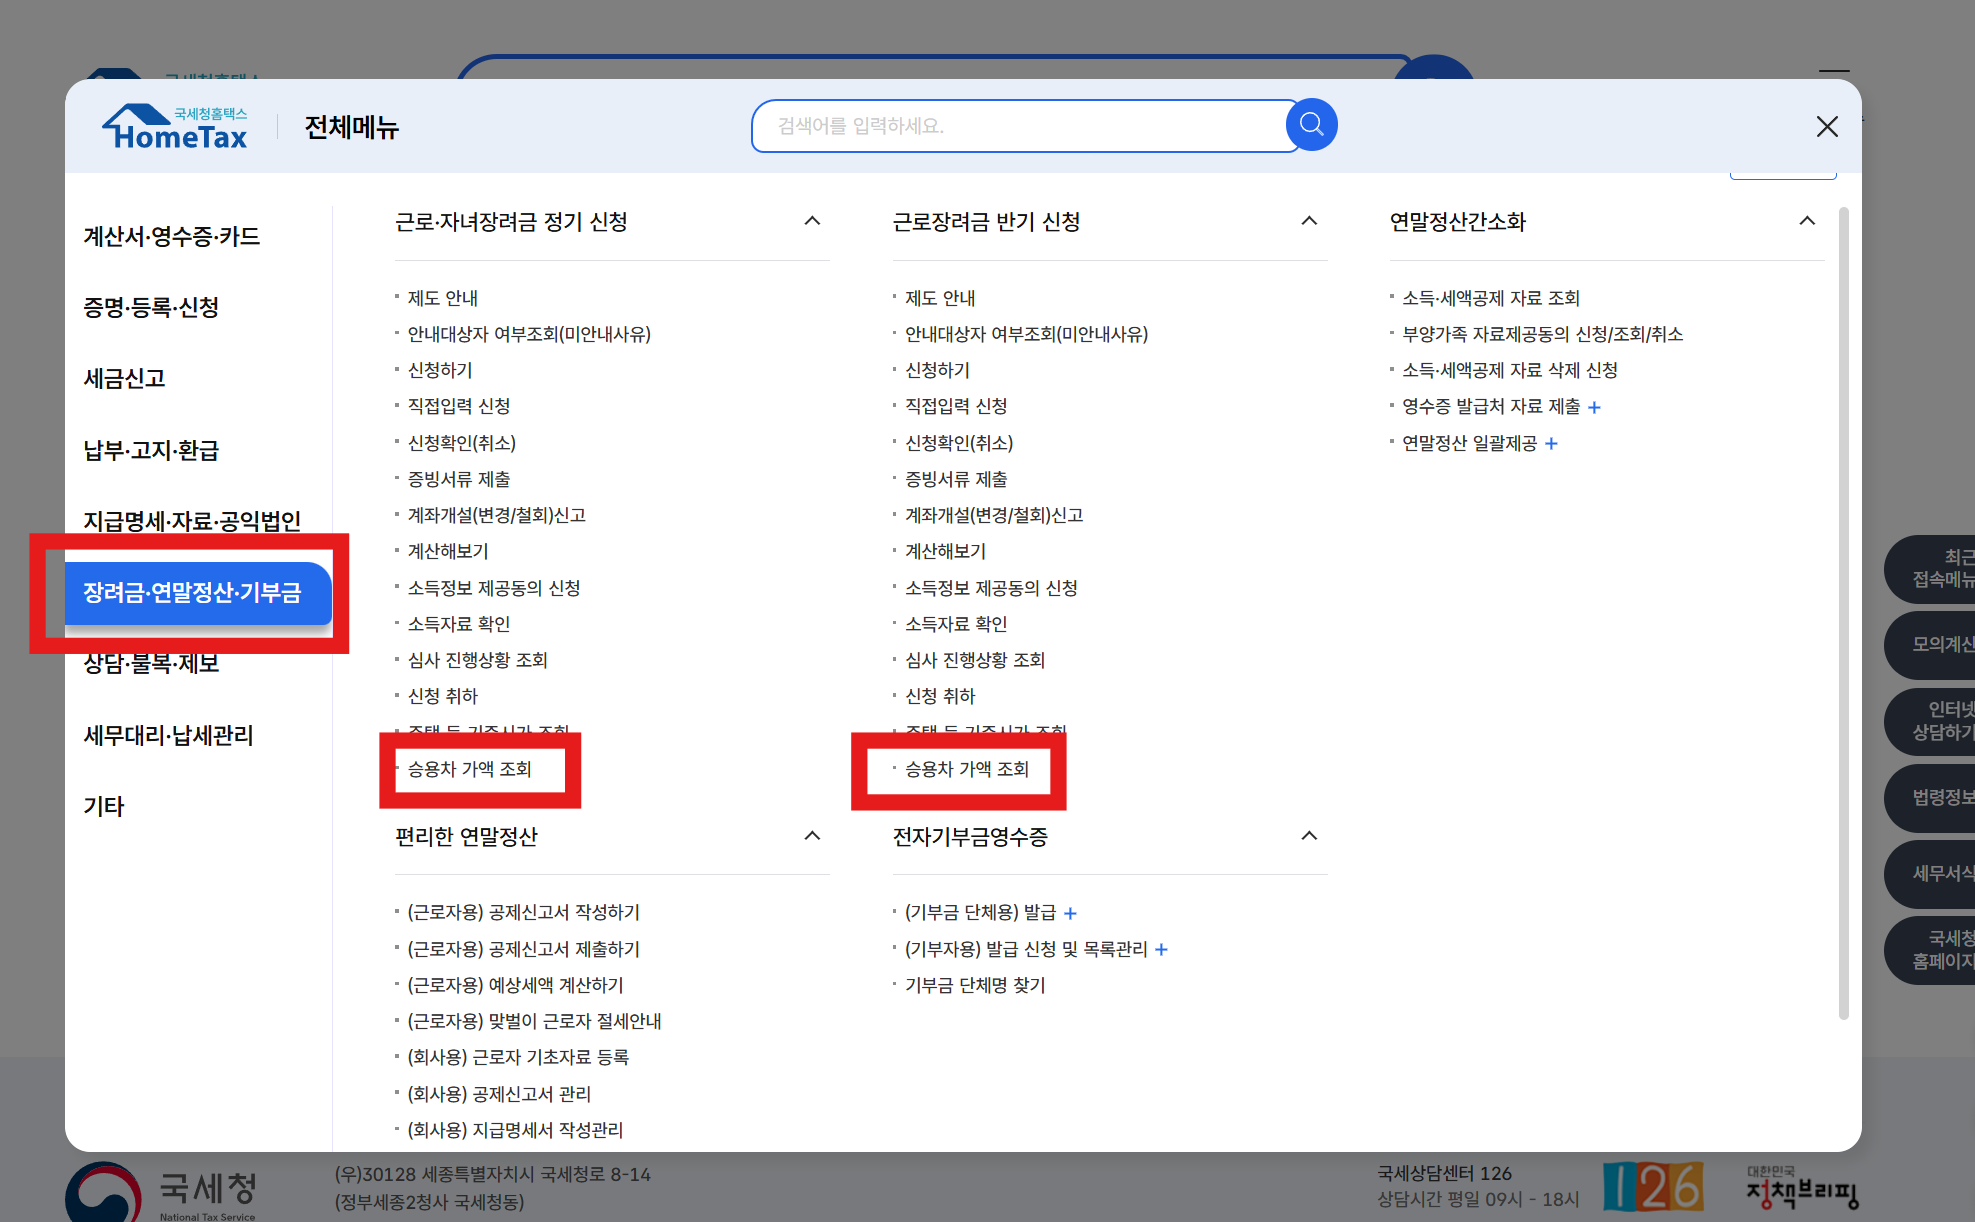Click the 검색어를 입력하세요 search field
Viewport: 1975px width, 1222px height.
(1020, 126)
